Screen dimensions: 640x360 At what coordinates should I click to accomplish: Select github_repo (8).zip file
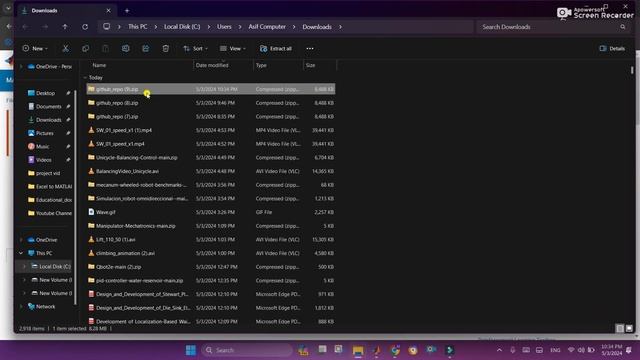coord(211,103)
